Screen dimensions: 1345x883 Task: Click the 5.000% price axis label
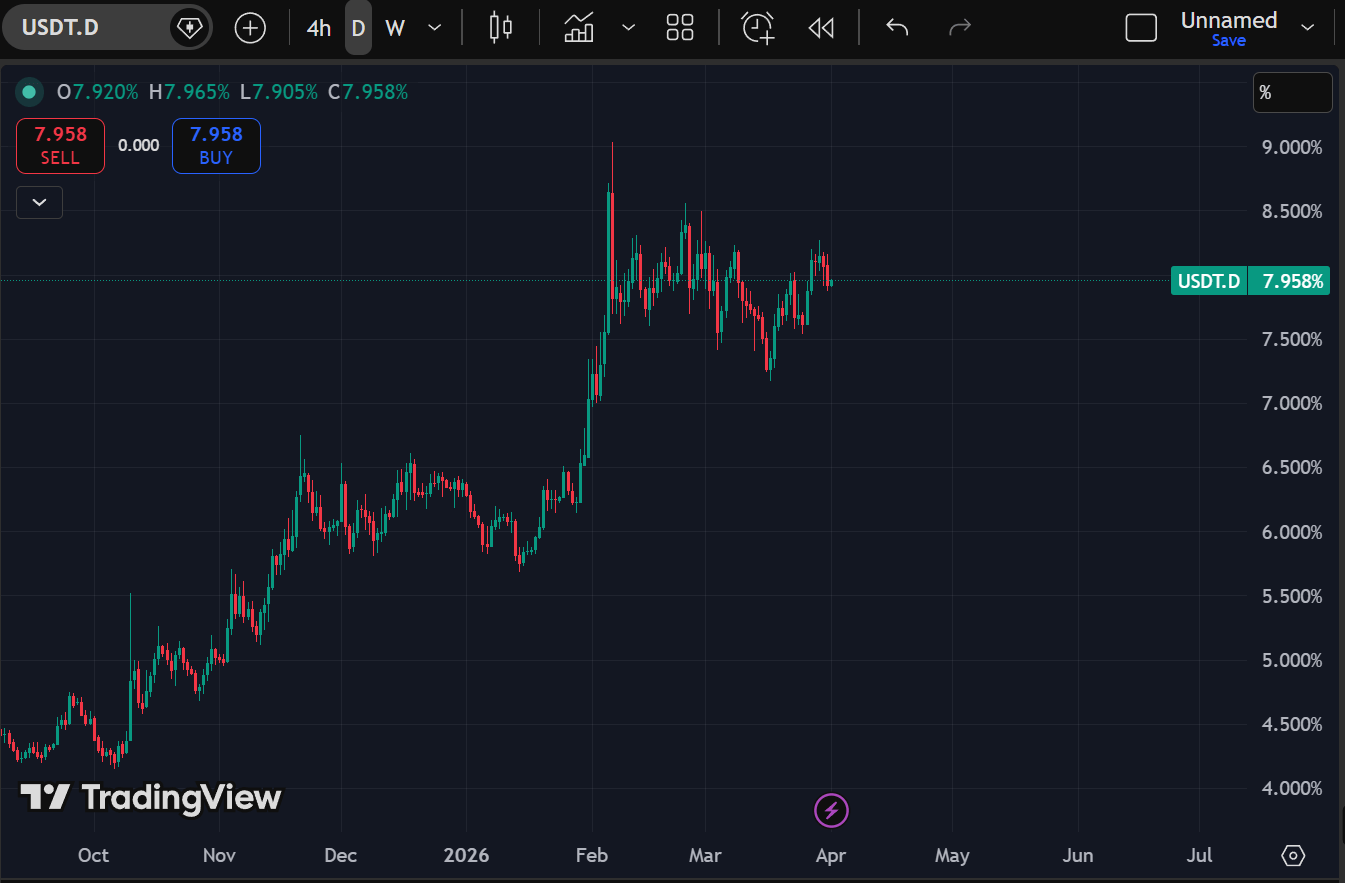[1290, 660]
